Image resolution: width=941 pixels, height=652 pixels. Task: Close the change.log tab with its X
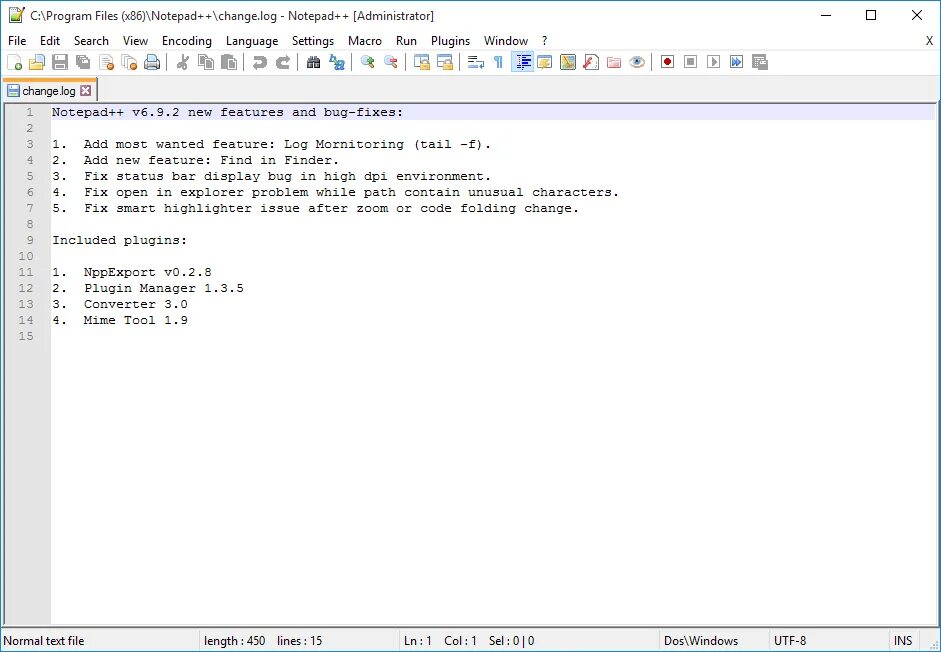tap(86, 91)
